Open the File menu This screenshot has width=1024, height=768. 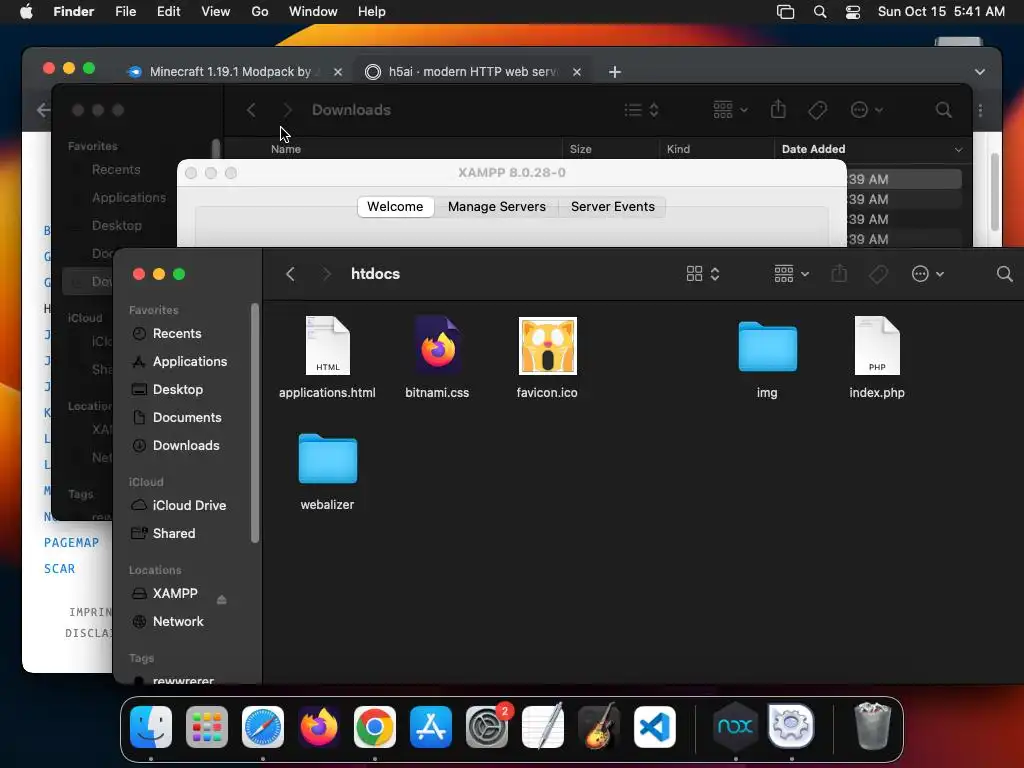(x=125, y=12)
